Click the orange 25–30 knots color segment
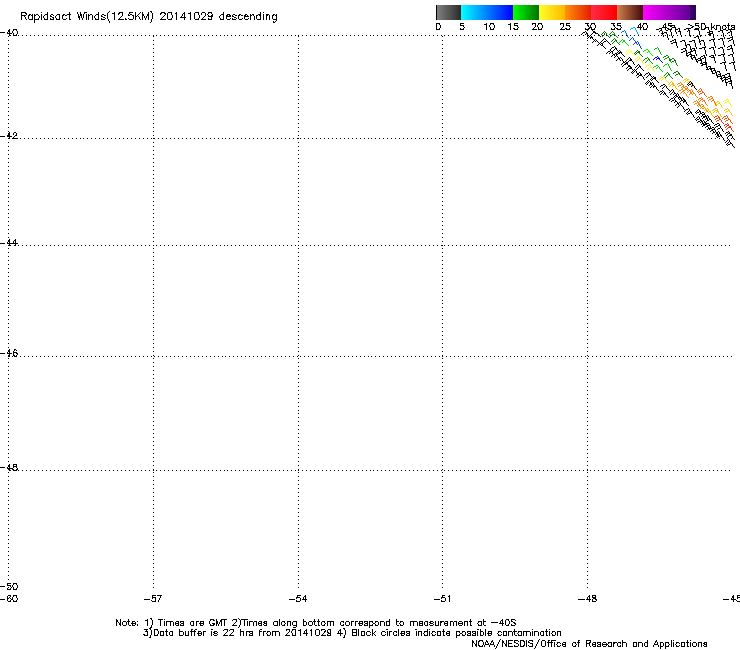Viewport: 740px width, 650px height. [x=578, y=12]
